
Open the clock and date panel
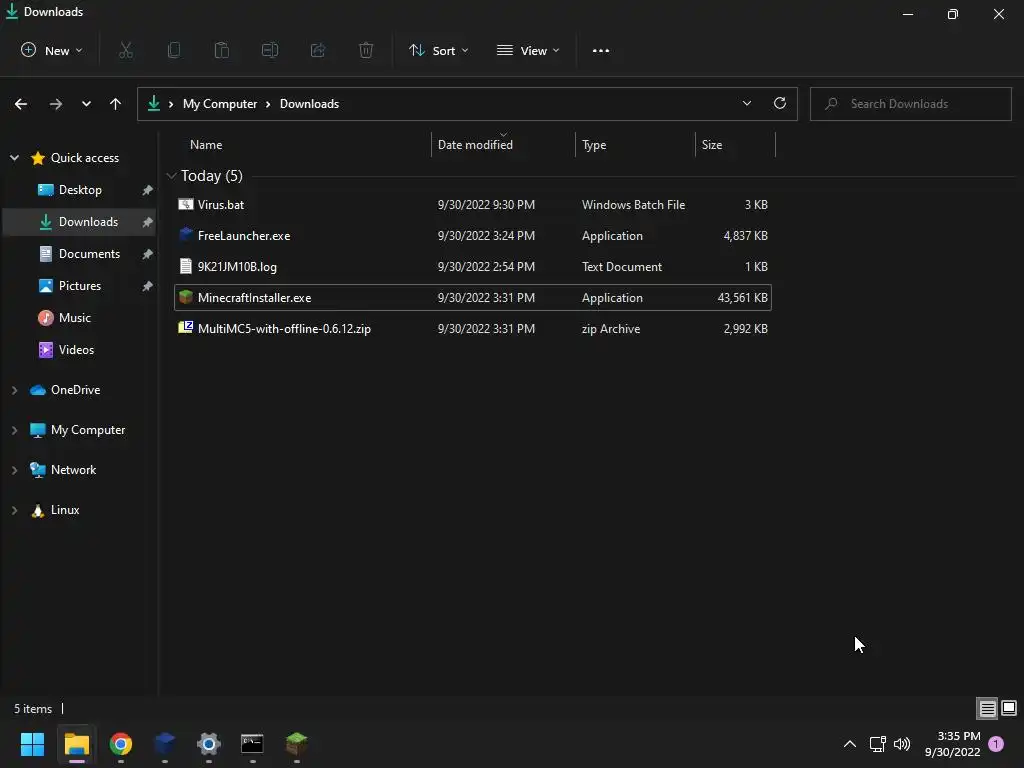coord(952,744)
